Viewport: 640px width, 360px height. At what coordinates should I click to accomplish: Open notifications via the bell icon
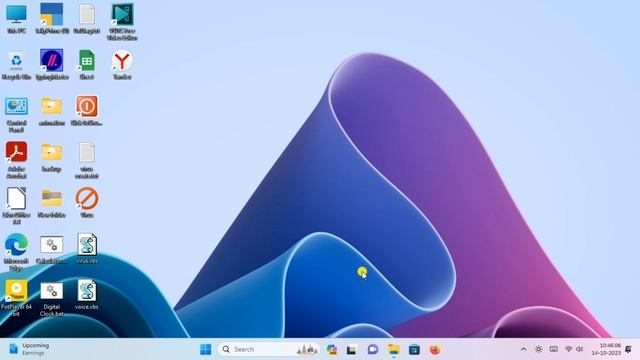(x=629, y=349)
